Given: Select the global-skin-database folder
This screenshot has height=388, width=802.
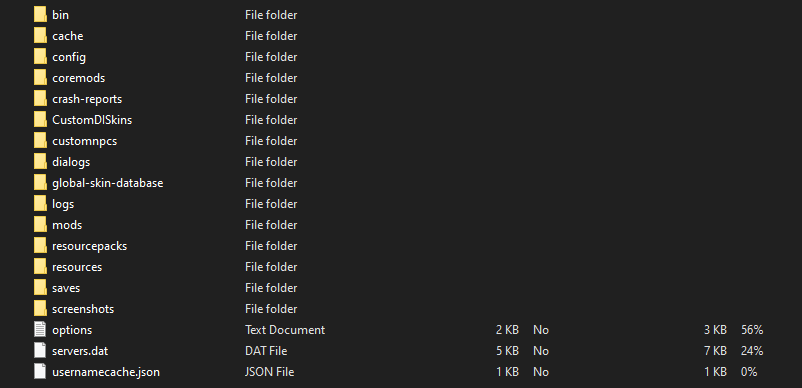Looking at the screenshot, I should [107, 183].
